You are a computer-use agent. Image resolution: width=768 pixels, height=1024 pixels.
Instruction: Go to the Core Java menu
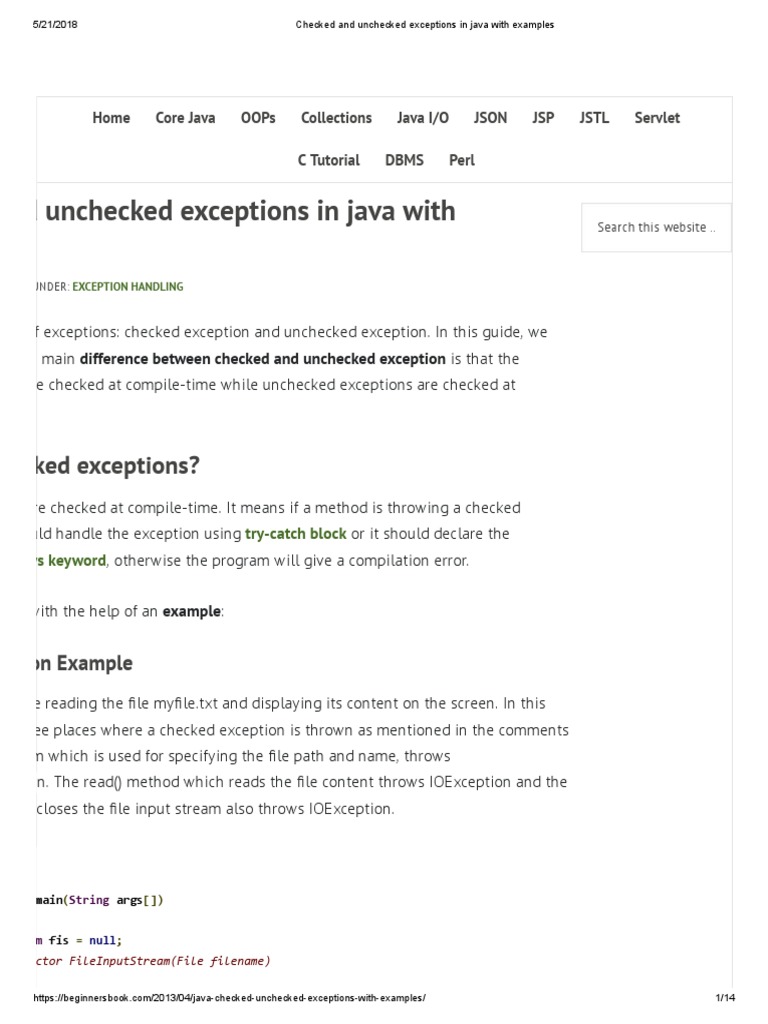click(185, 118)
